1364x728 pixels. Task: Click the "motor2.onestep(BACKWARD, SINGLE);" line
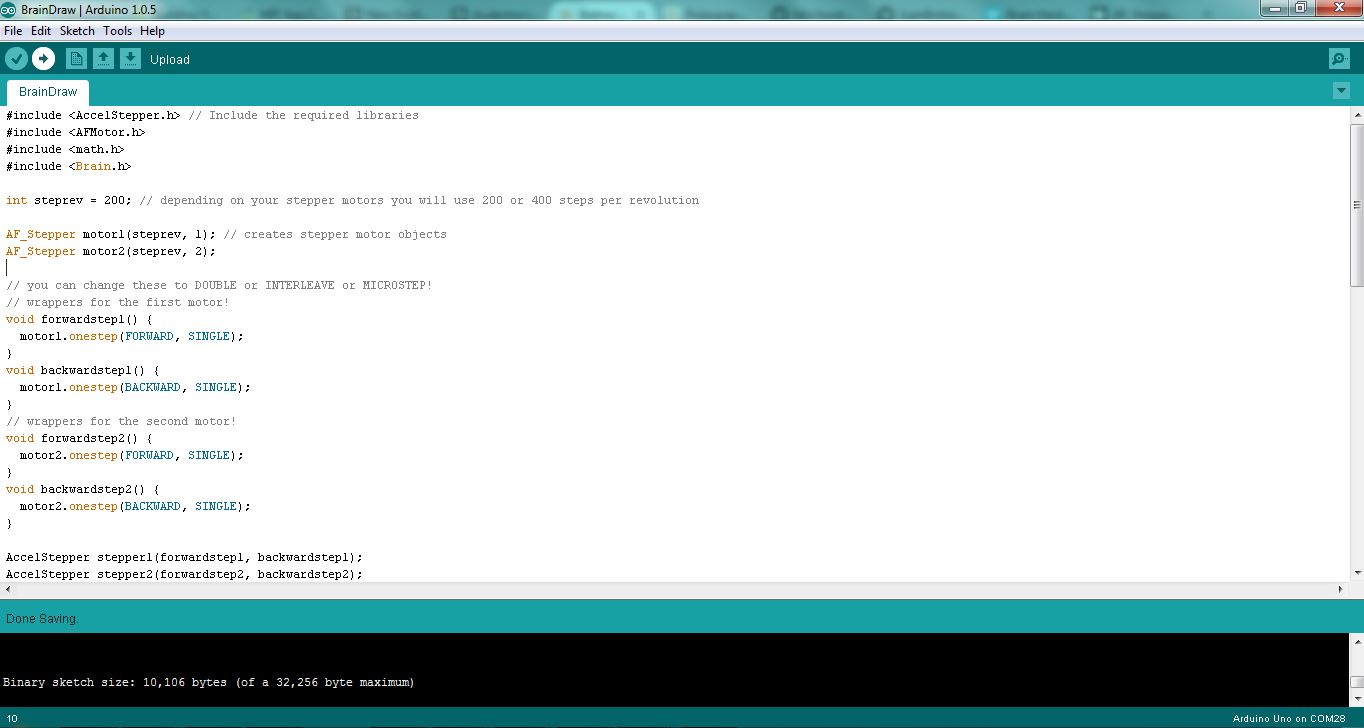pos(135,506)
